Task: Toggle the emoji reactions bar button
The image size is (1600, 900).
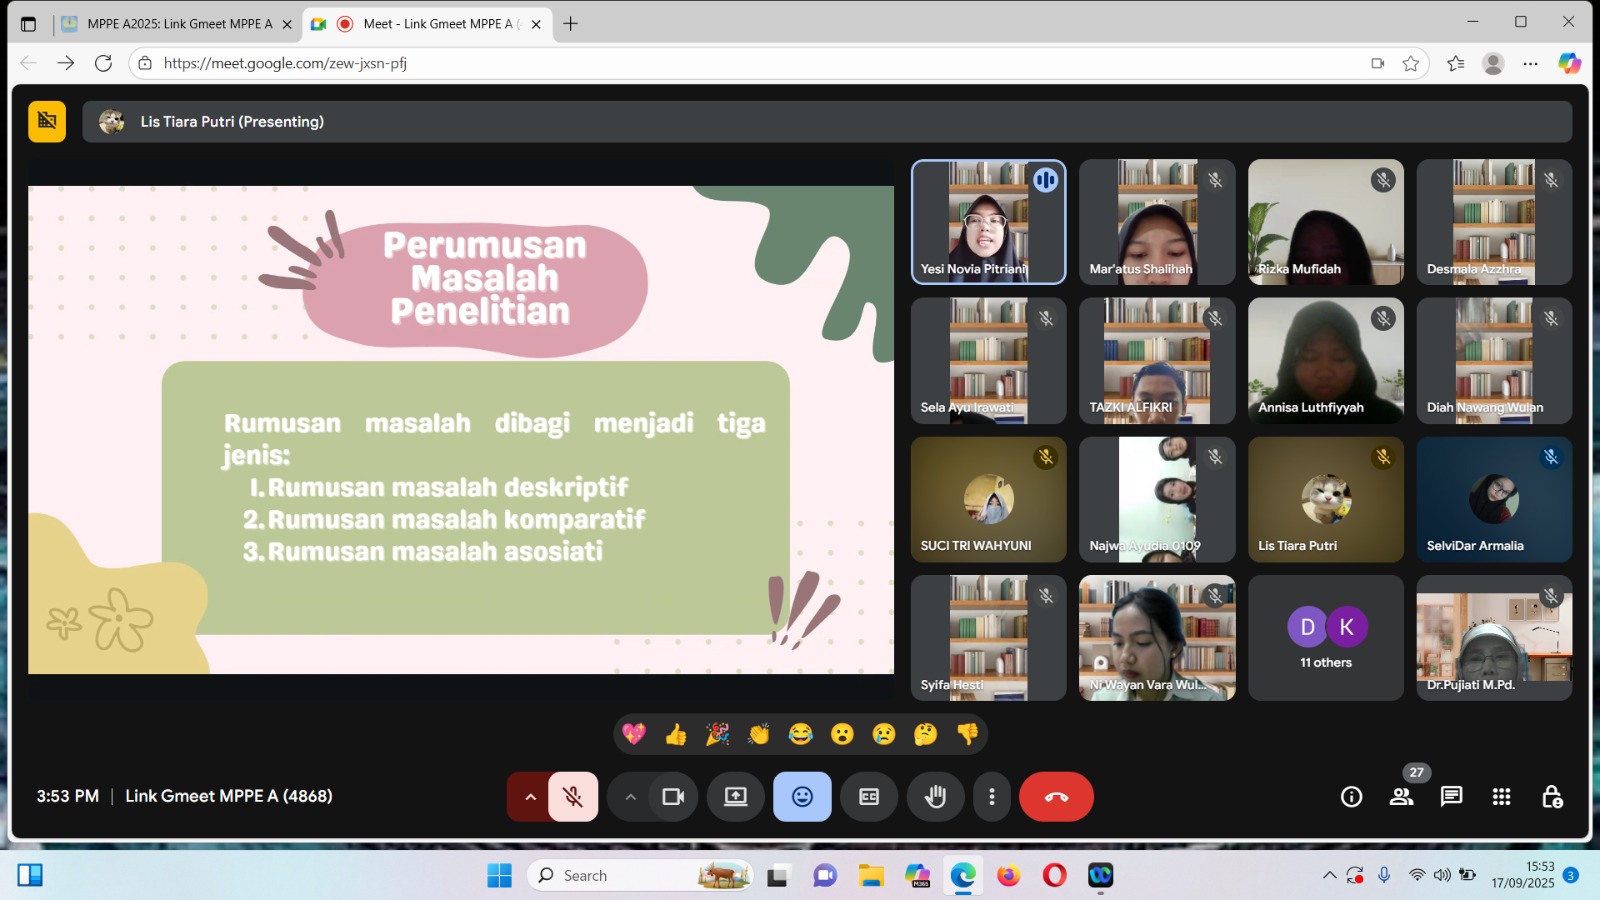Action: (x=802, y=797)
